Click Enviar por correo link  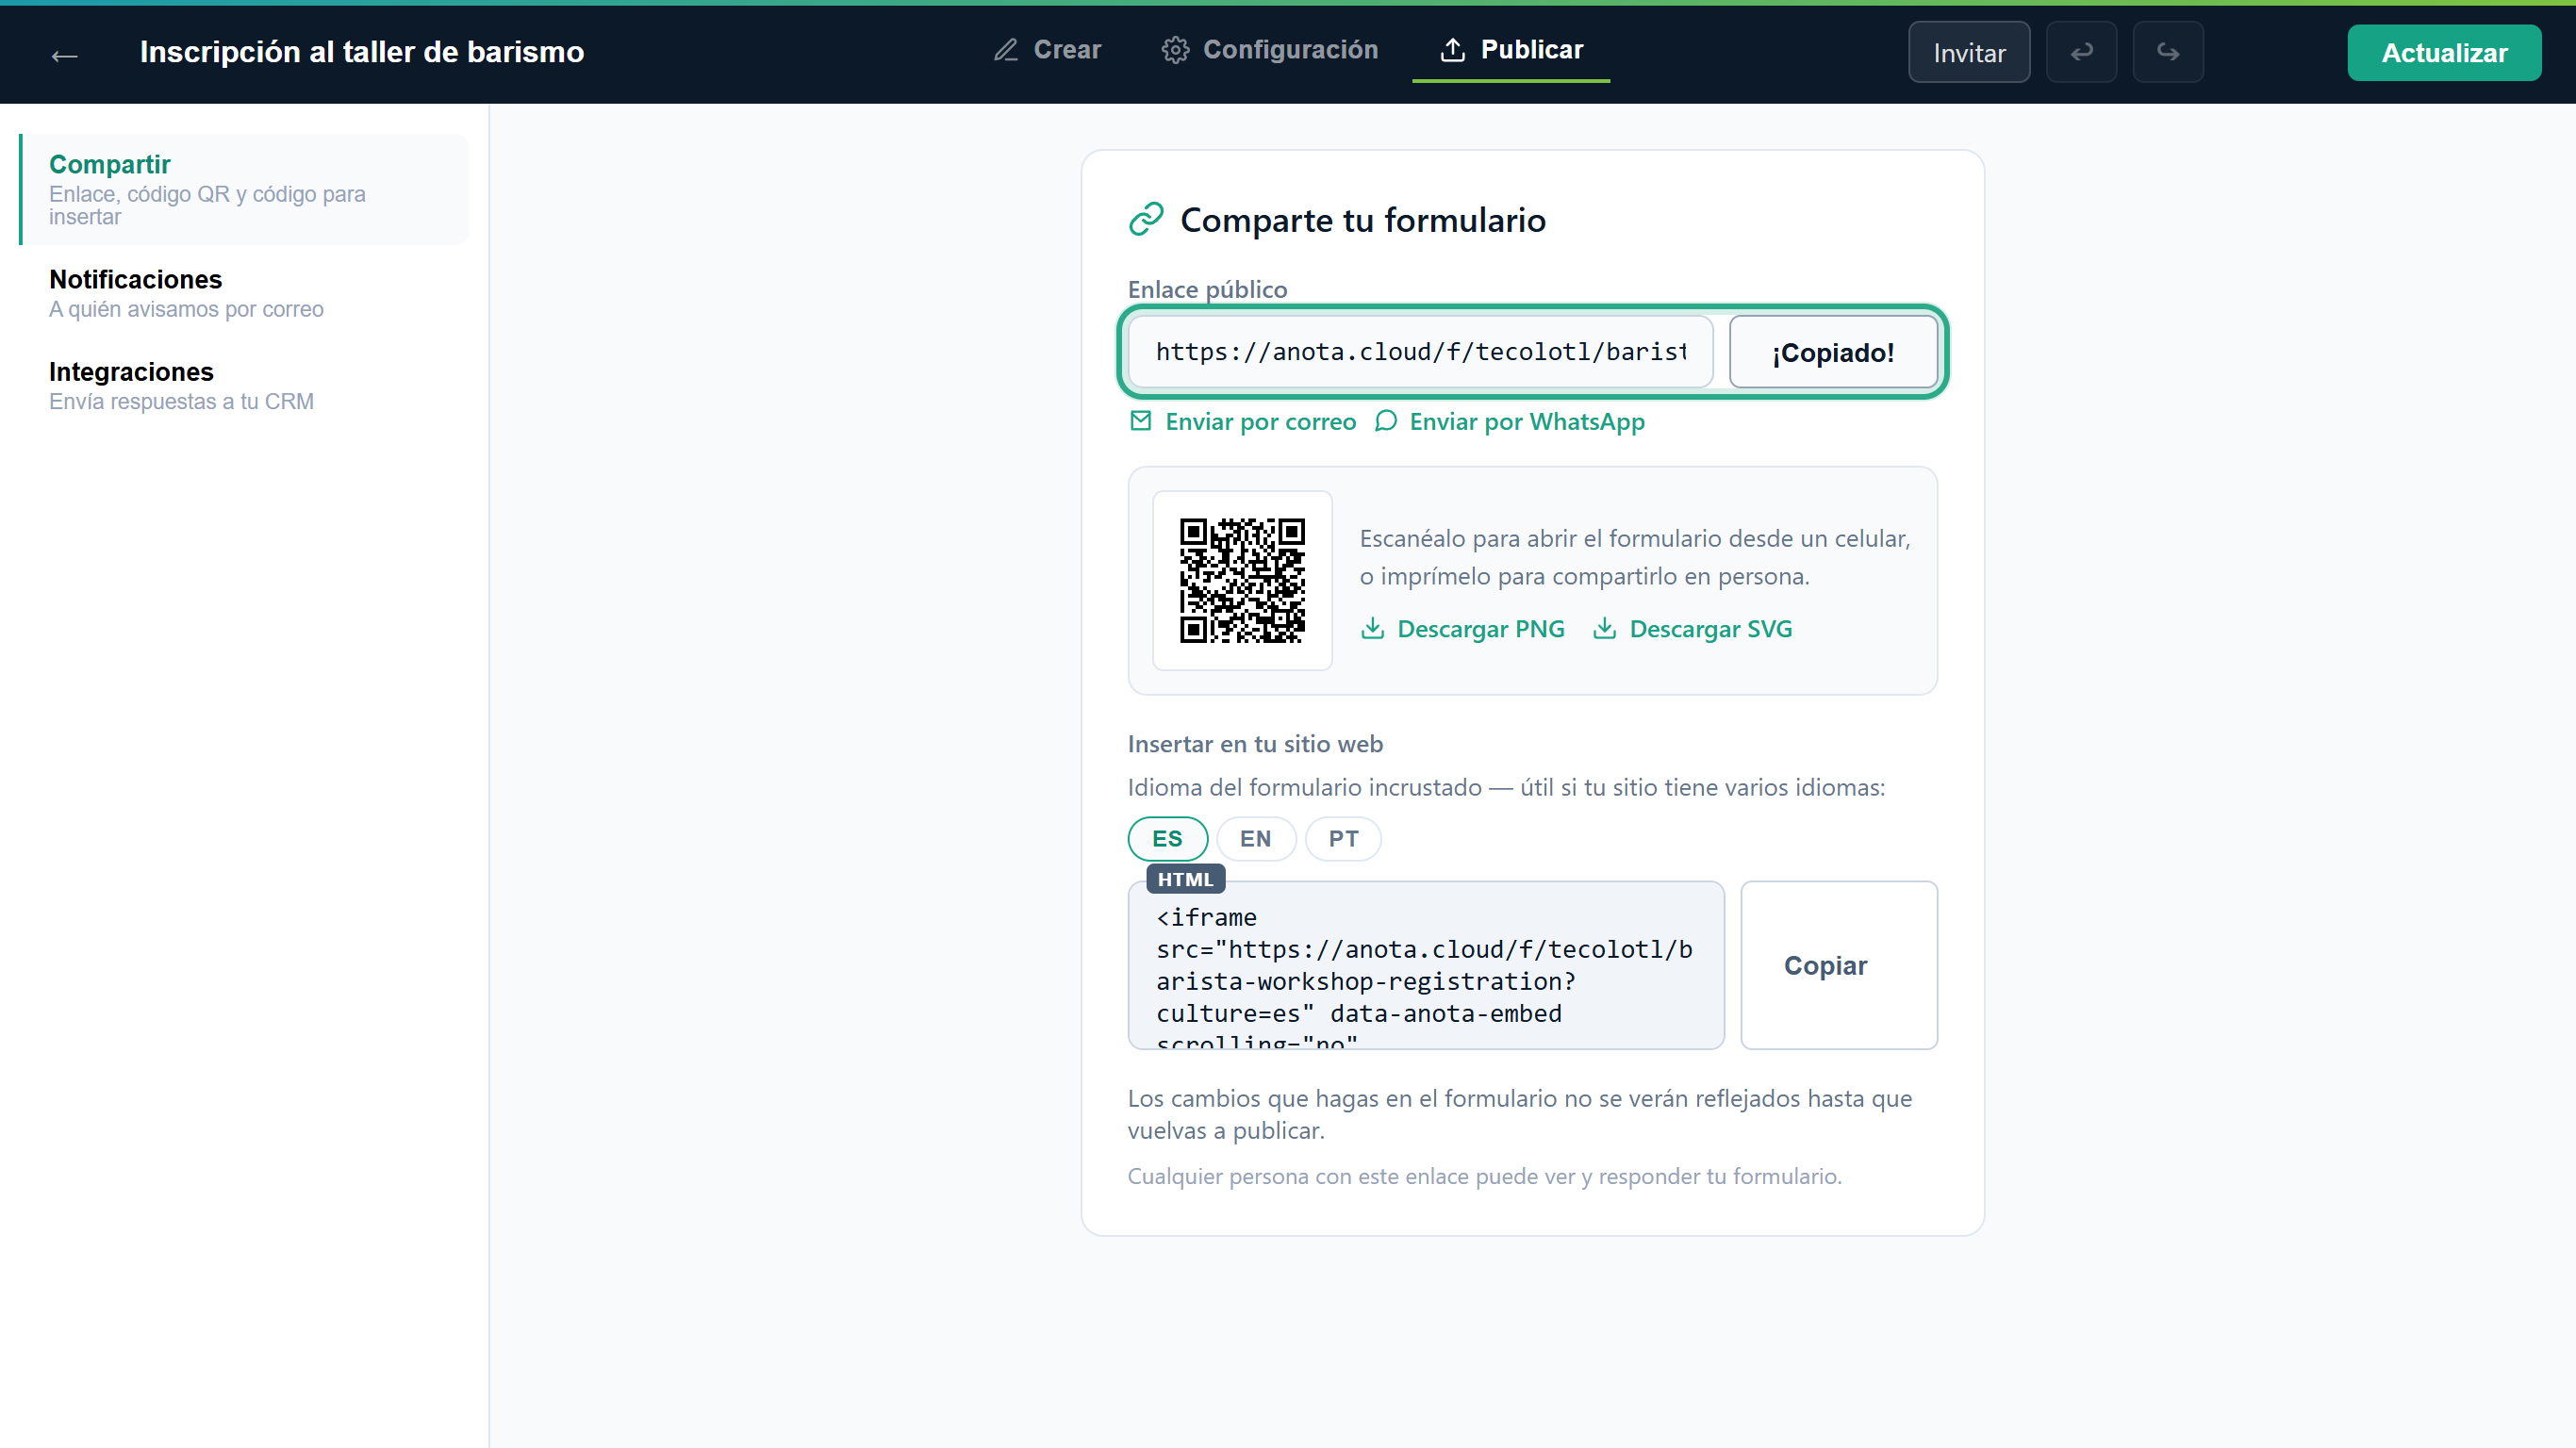(x=1242, y=422)
